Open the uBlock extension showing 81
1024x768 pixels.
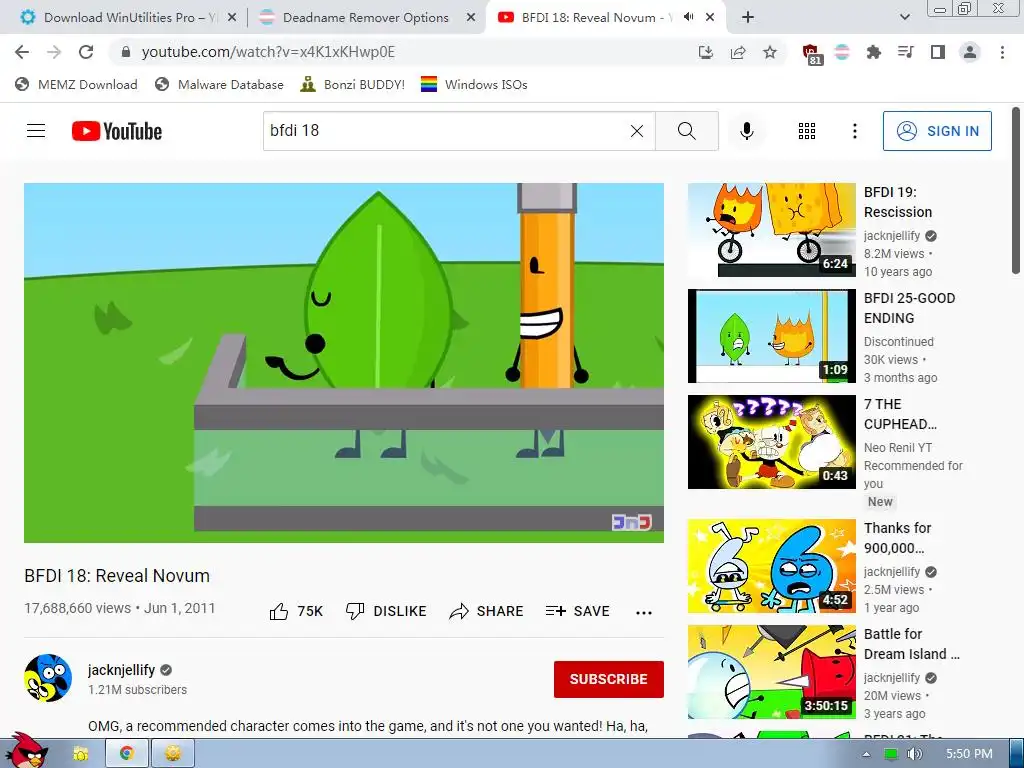coord(811,54)
